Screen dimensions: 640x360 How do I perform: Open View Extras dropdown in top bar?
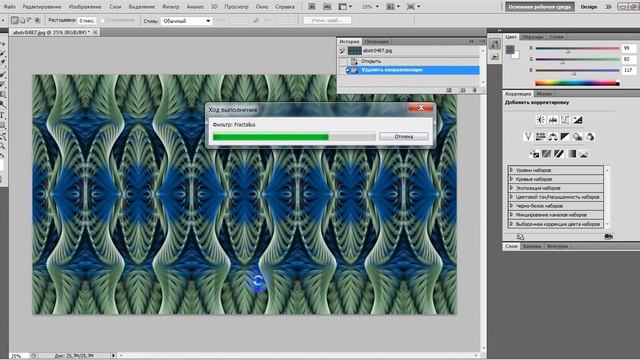coord(345,7)
